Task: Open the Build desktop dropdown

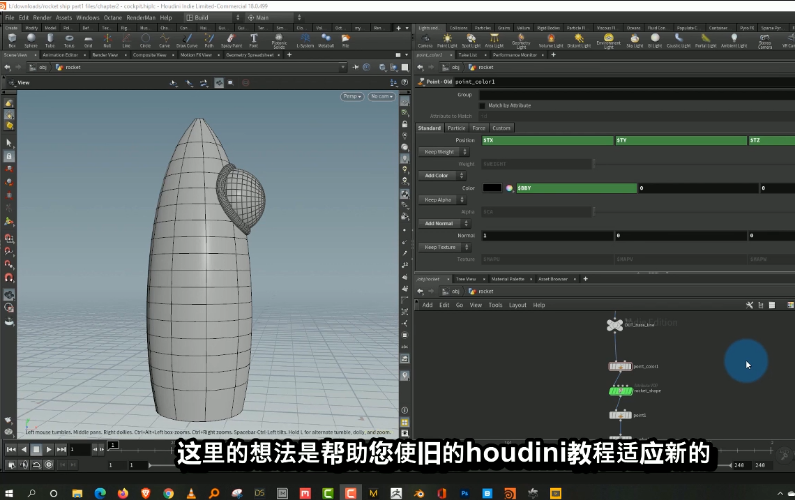Action: pos(212,17)
